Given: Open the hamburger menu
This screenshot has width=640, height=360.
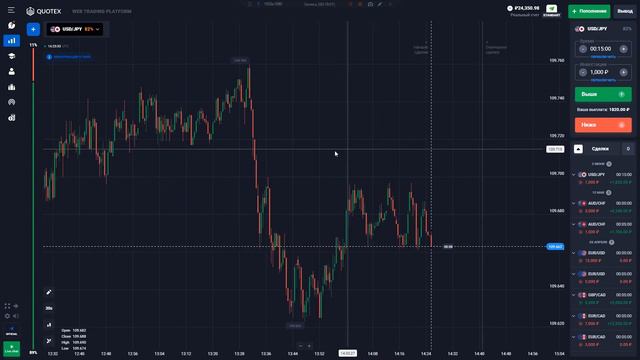Looking at the screenshot, I should (11, 10).
